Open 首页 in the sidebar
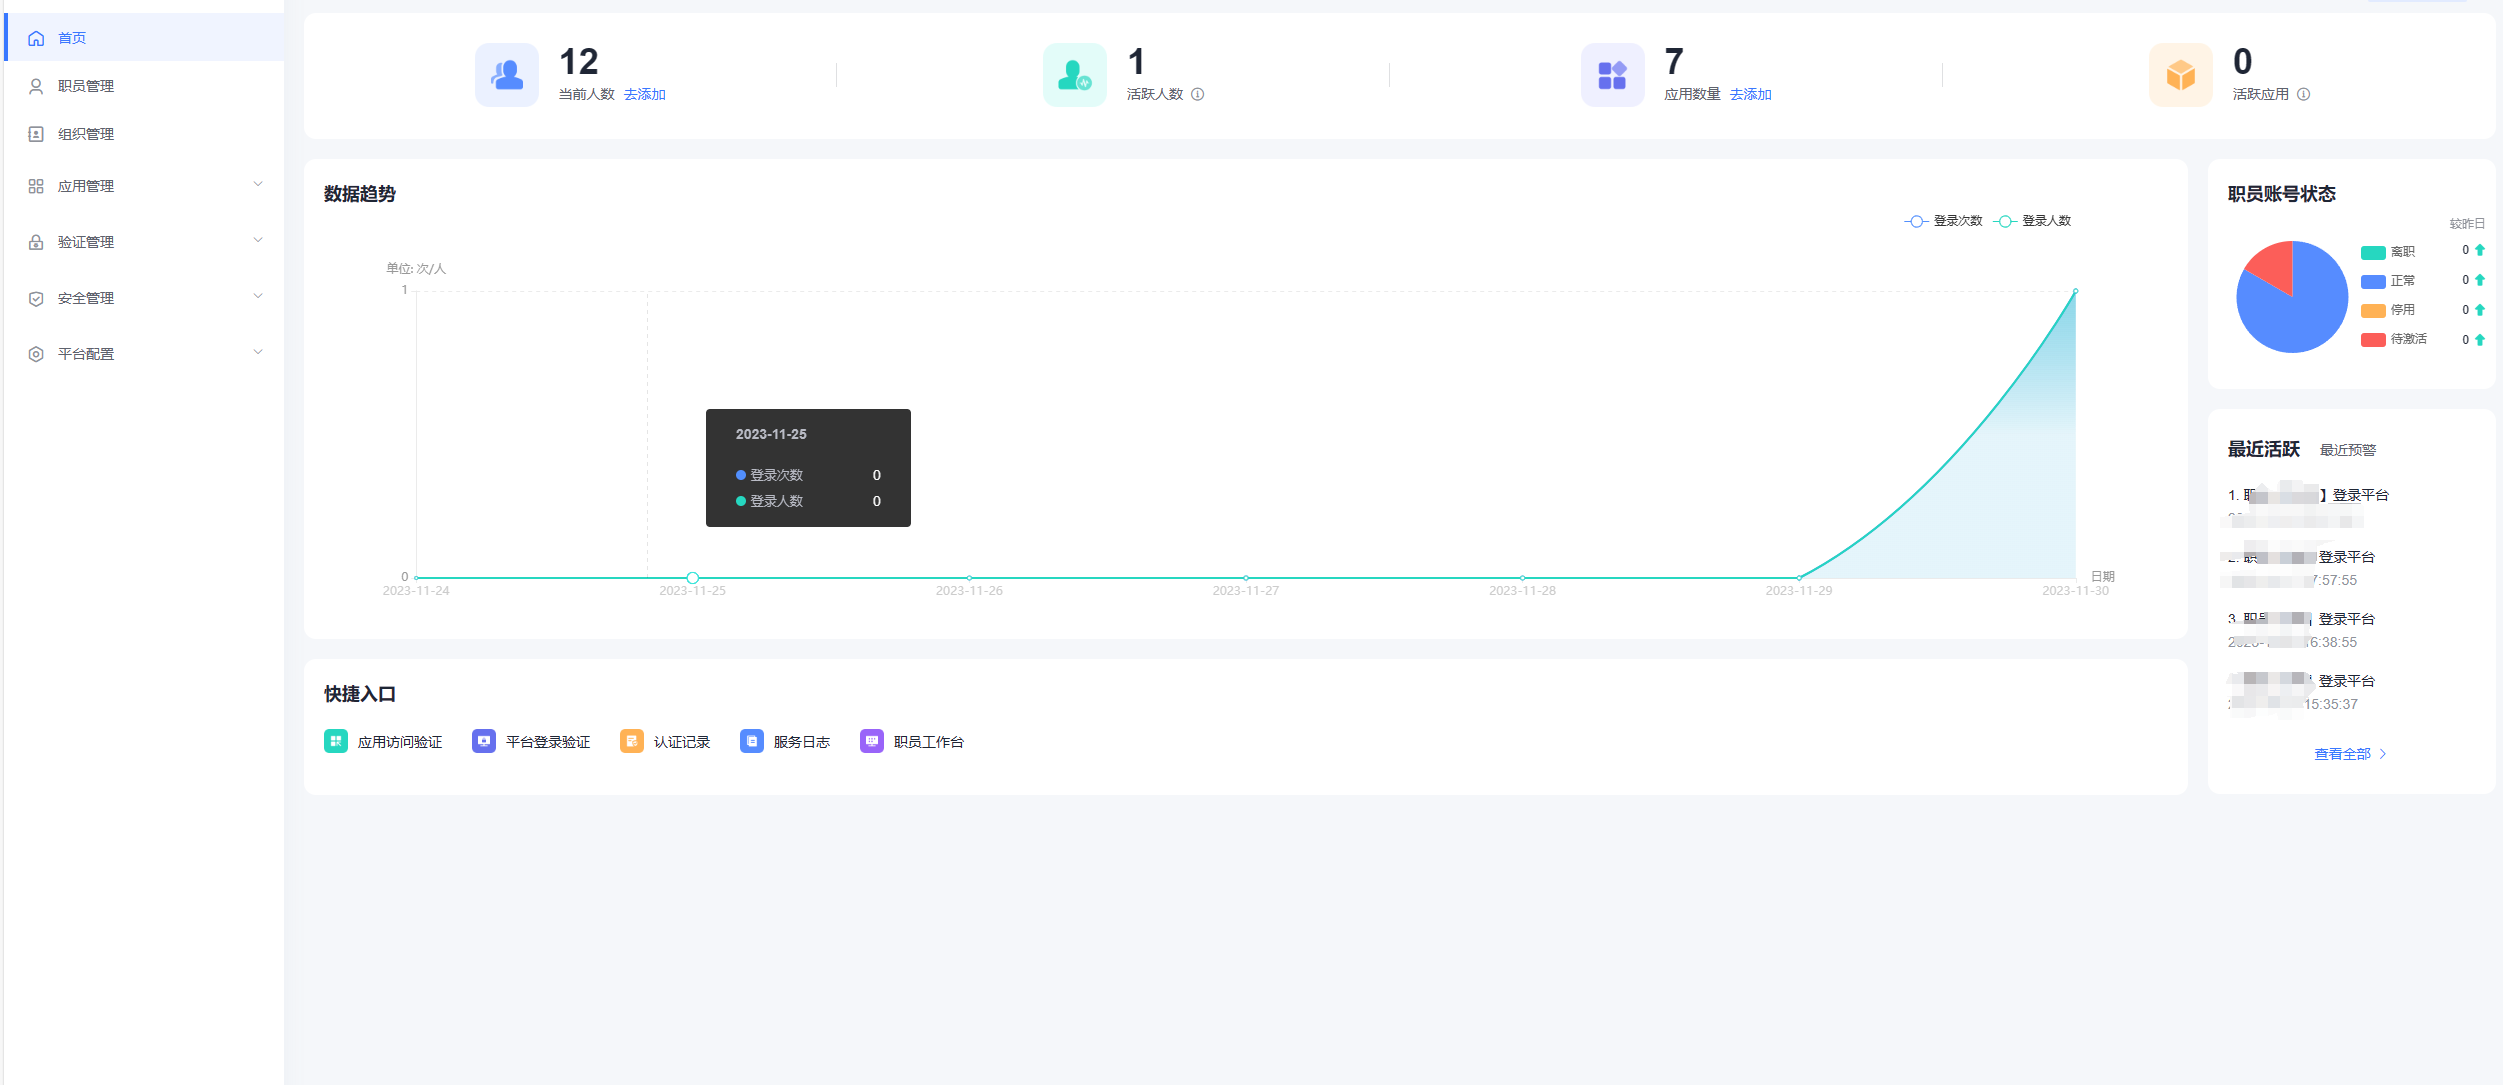The image size is (2503, 1085). pos(145,38)
